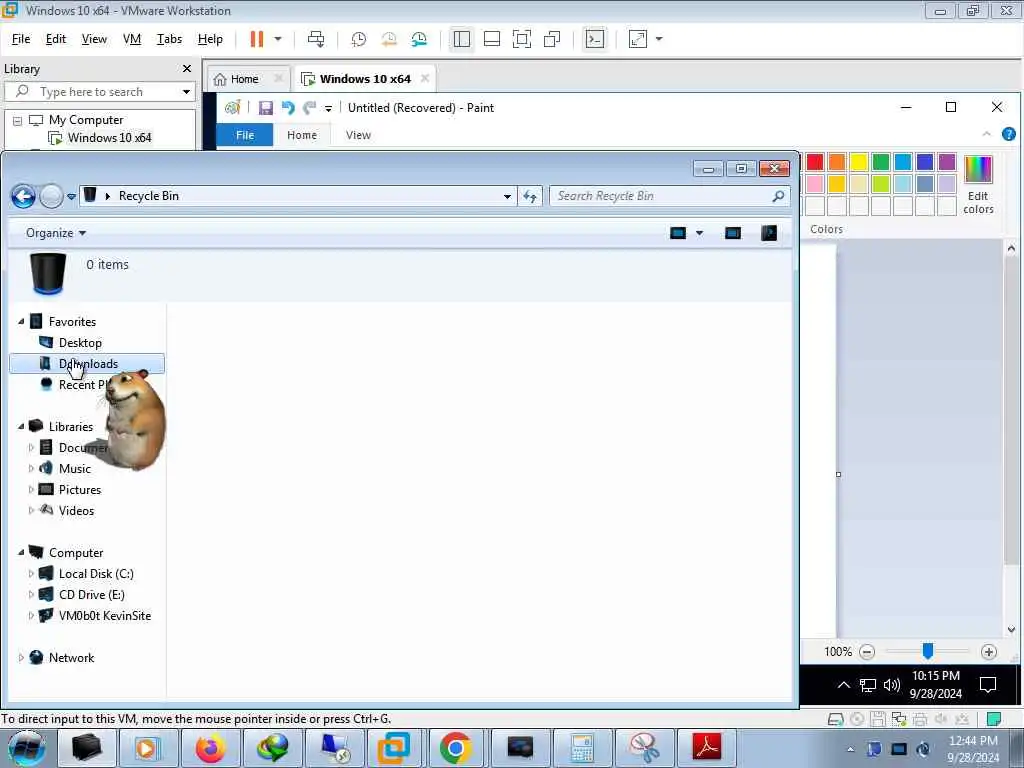Screen dimensions: 1024x768
Task: Revert VM to previous snapshot icon
Action: point(389,39)
